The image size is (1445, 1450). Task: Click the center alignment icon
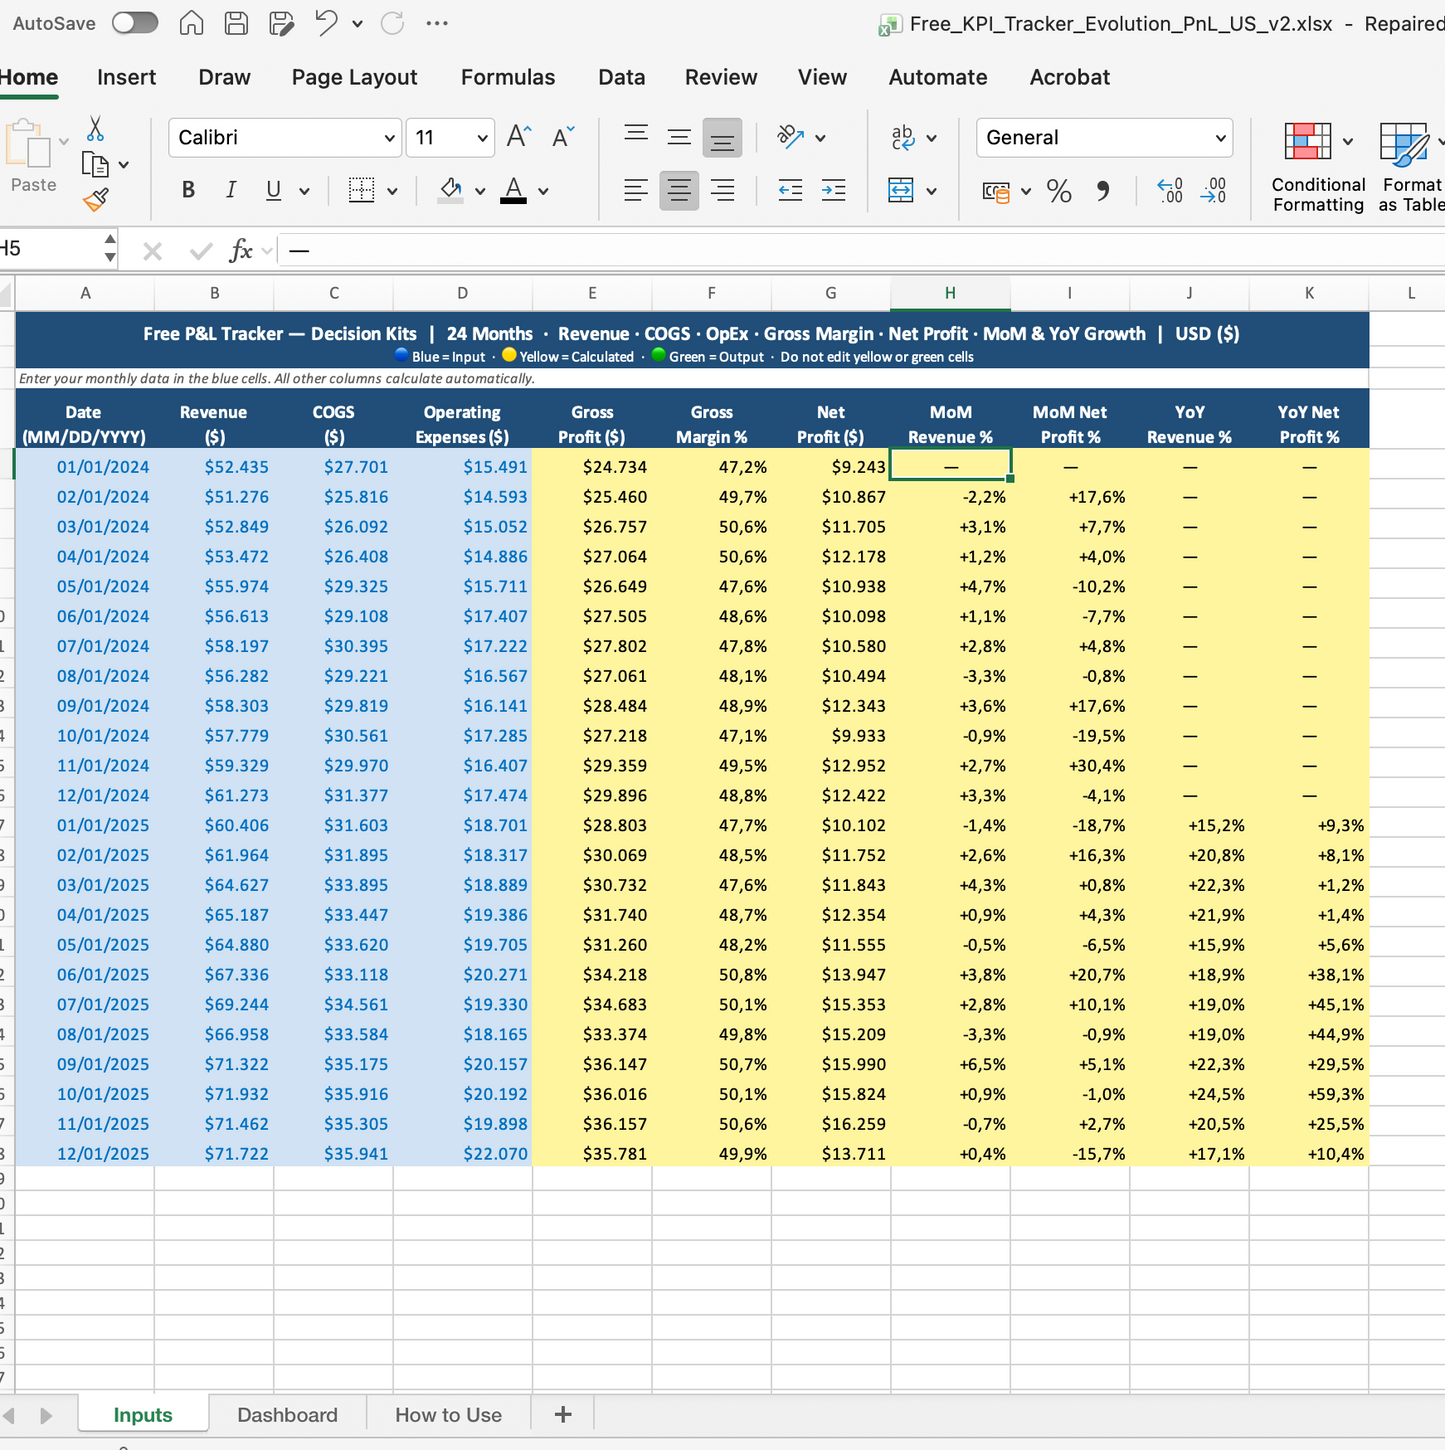click(x=679, y=190)
